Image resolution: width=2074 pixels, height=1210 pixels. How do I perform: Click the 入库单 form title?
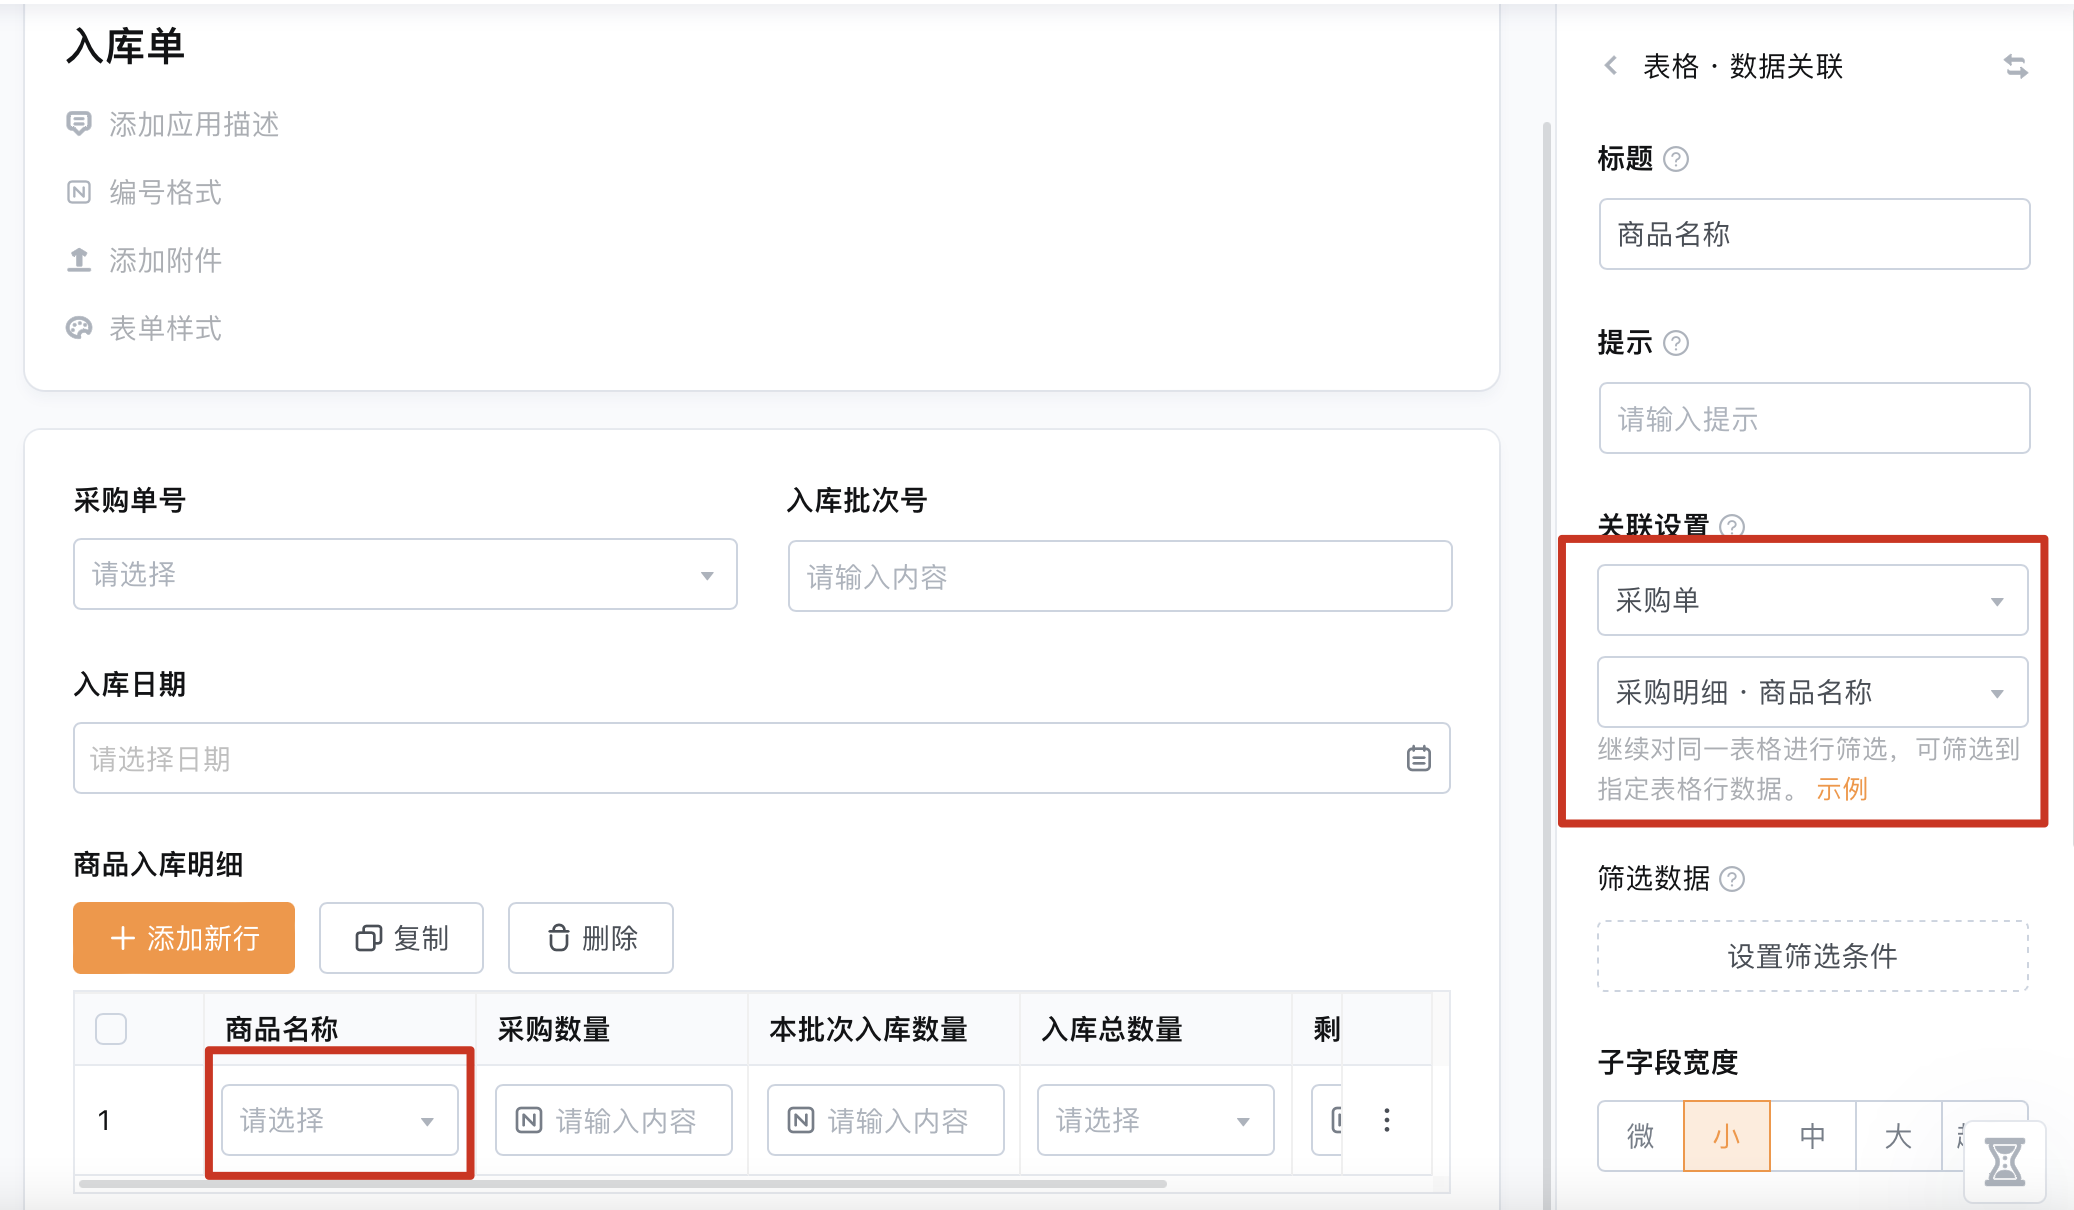tap(126, 46)
